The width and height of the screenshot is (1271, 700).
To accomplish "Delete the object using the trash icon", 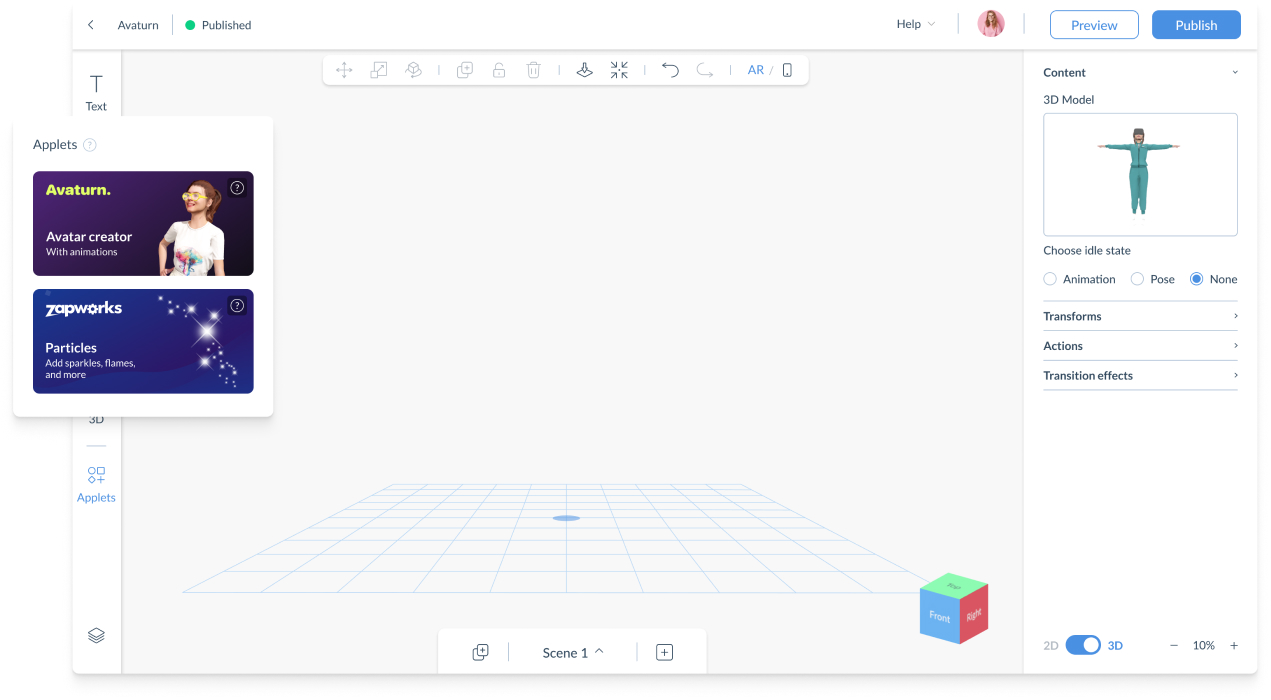I will click(533, 69).
